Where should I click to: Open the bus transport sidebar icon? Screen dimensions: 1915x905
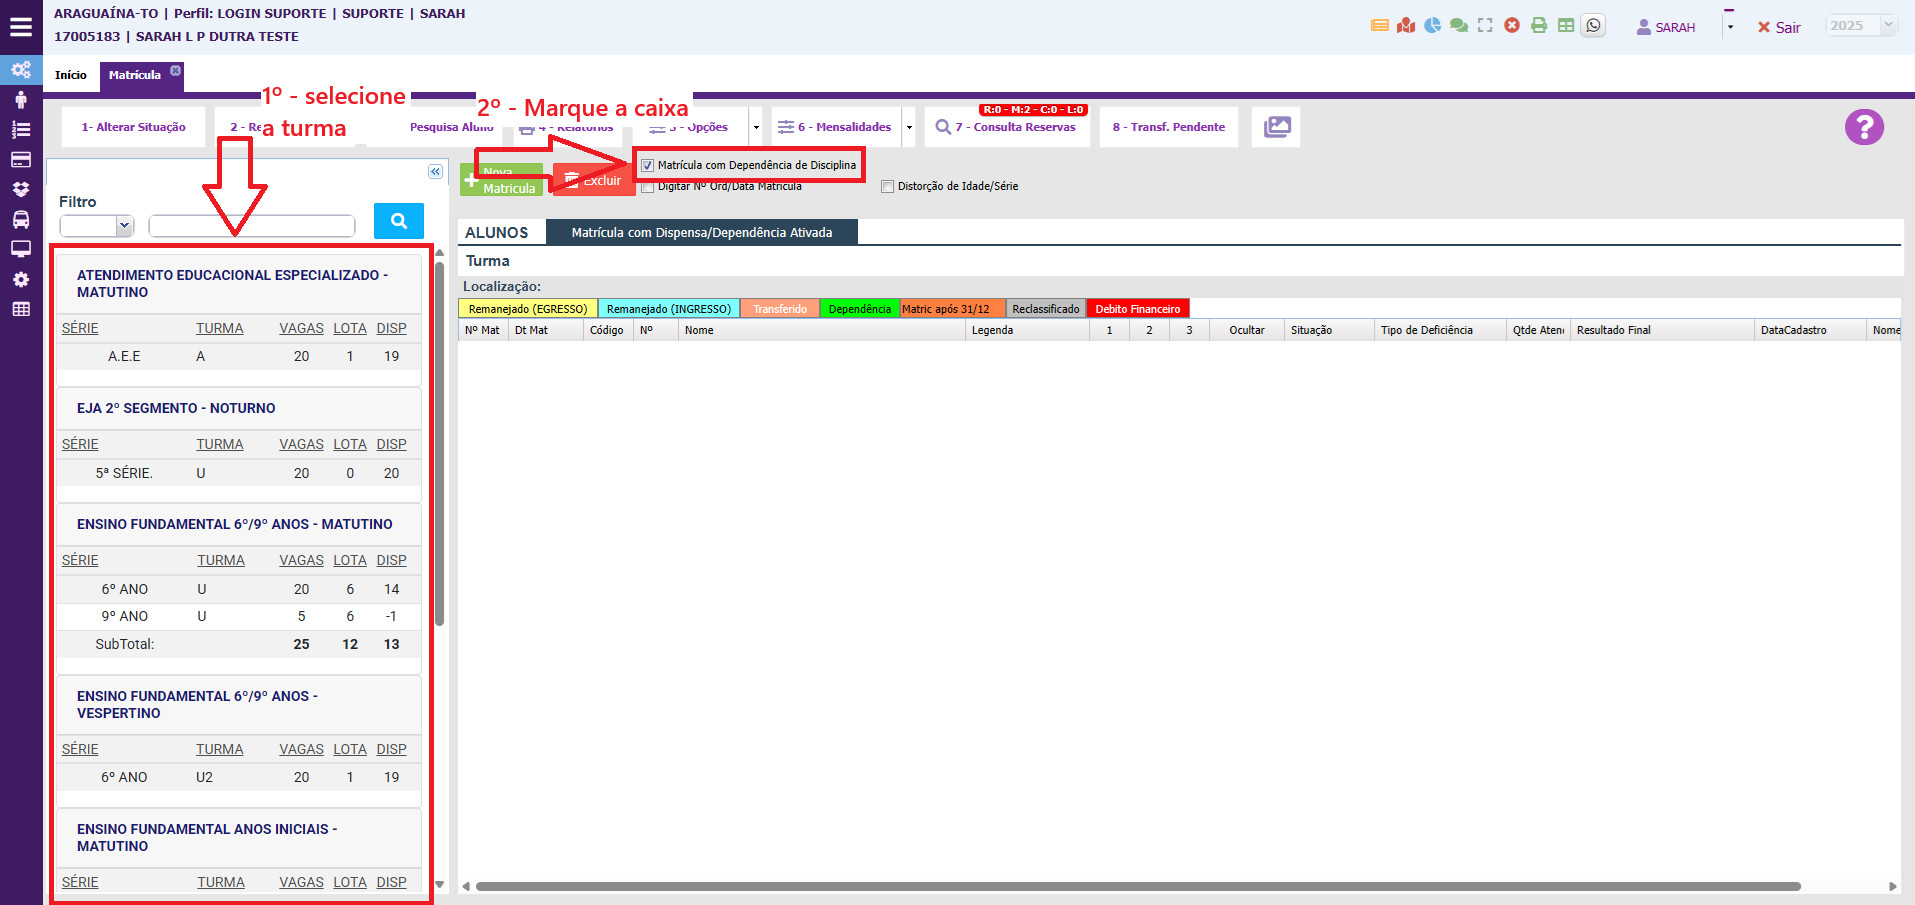[21, 219]
